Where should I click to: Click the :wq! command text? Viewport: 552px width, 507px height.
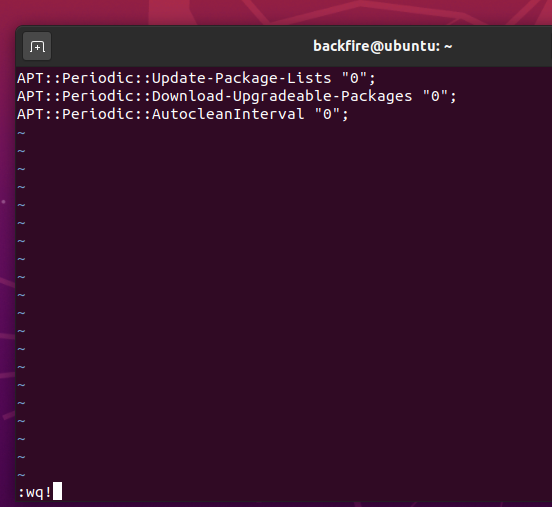pos(34,492)
